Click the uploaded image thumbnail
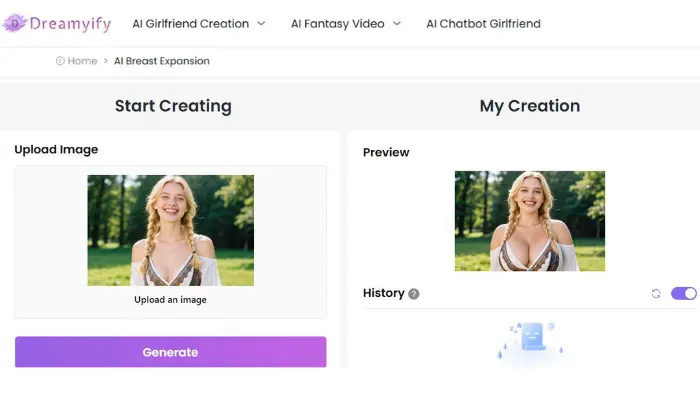The height and width of the screenshot is (400, 700). point(171,230)
